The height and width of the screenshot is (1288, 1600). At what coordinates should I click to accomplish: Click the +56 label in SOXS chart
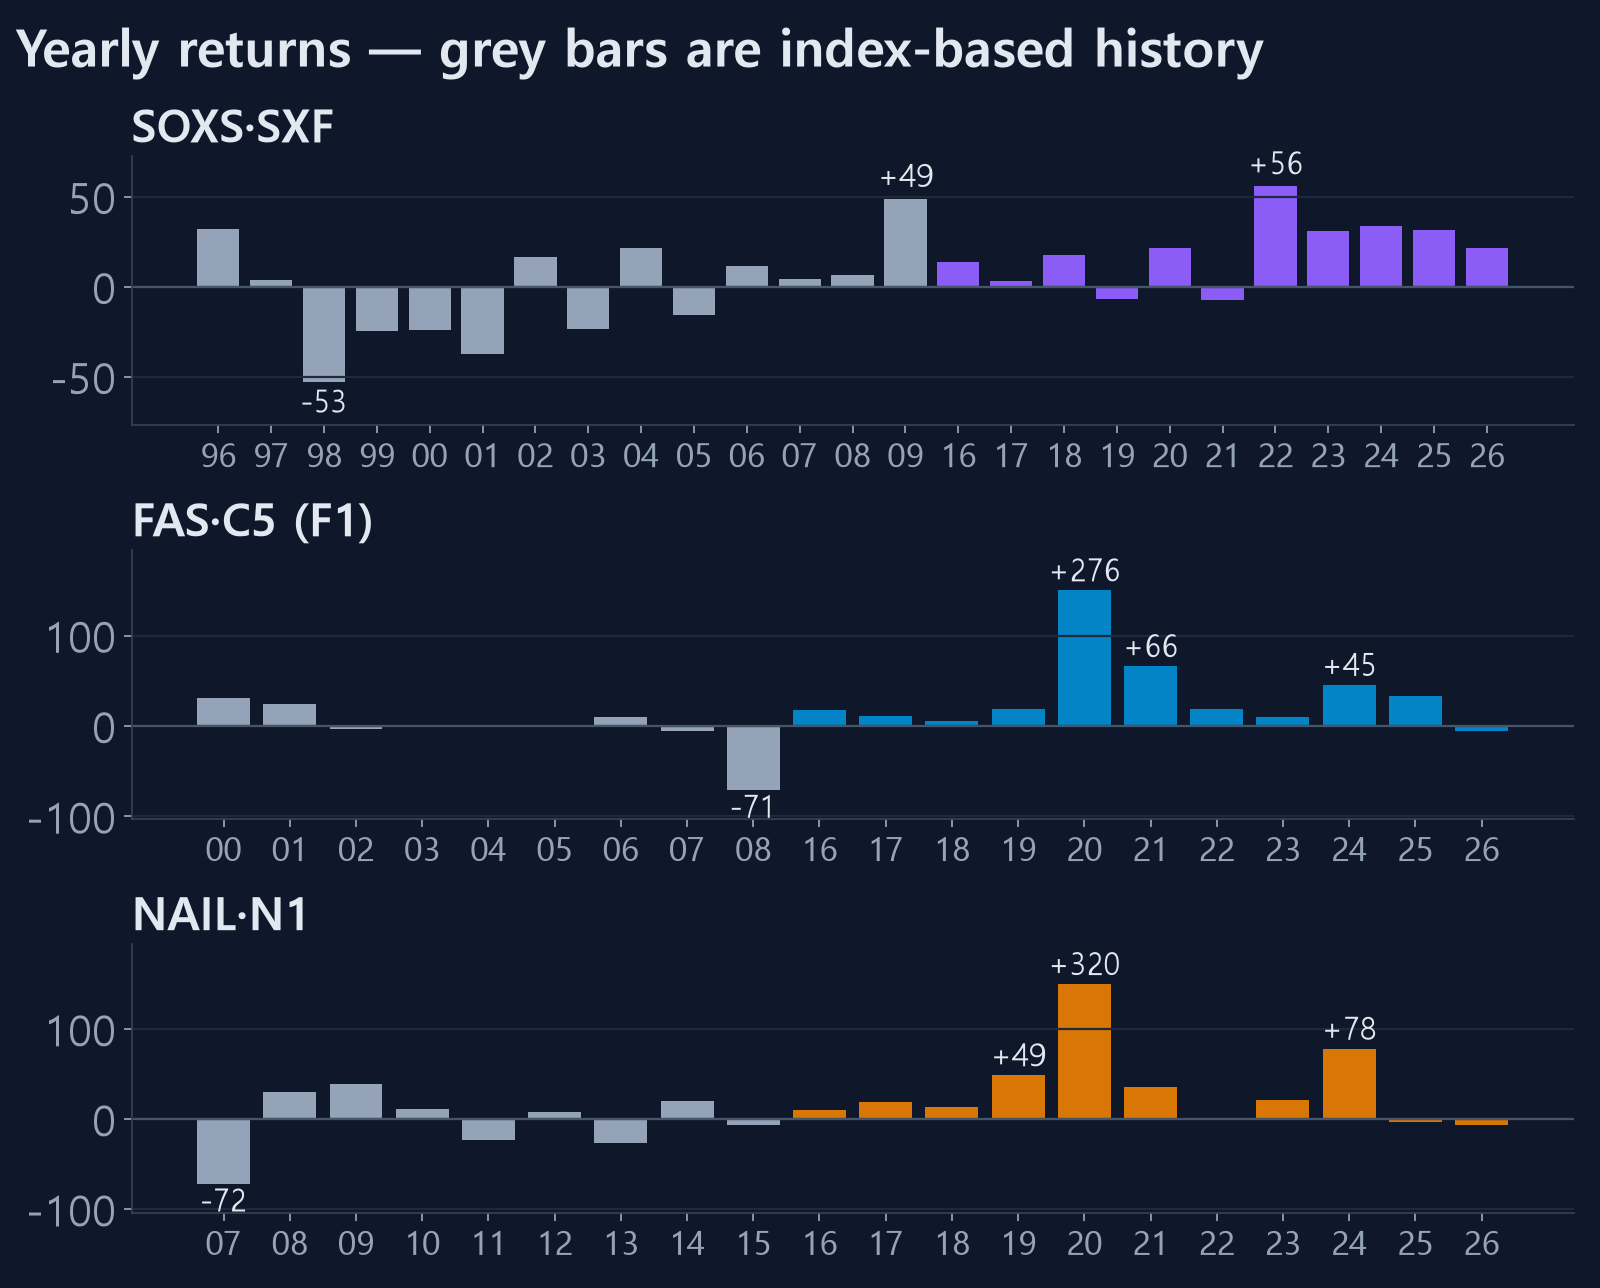(1276, 164)
